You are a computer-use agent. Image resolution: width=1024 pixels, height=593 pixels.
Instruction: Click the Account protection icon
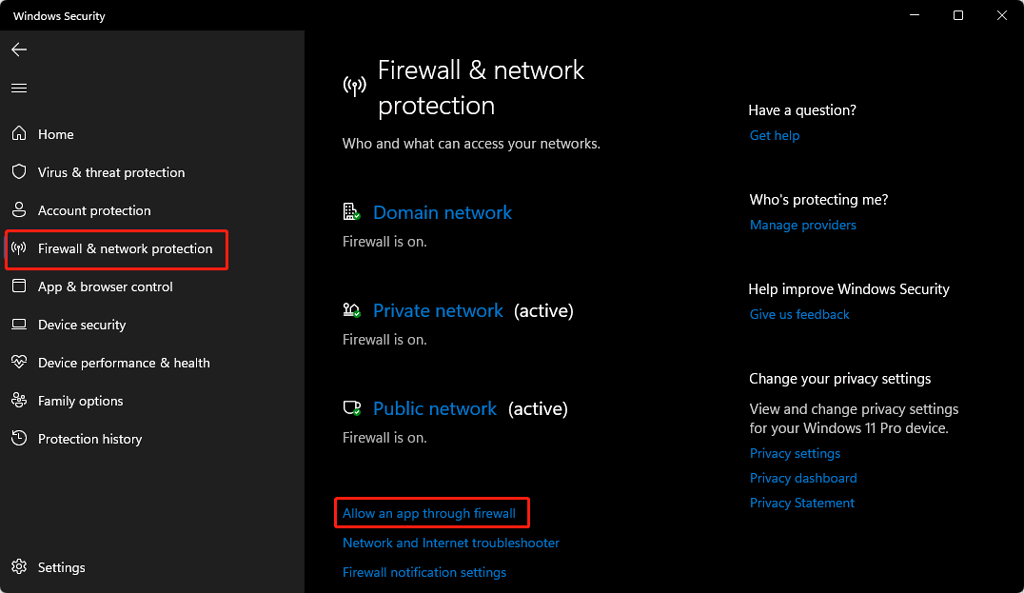19,210
